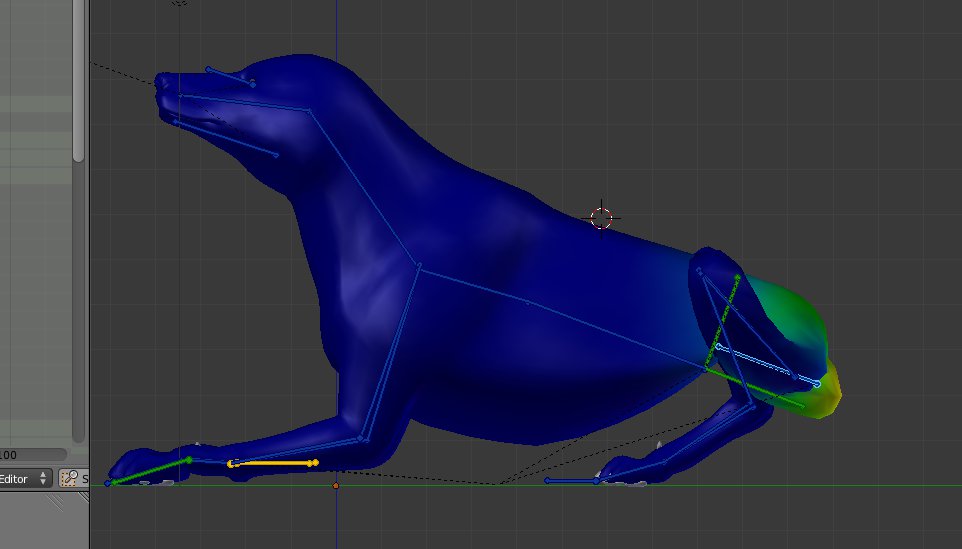The height and width of the screenshot is (549, 962).
Task: Select the yellow highlighted front leg bone
Action: point(273,463)
